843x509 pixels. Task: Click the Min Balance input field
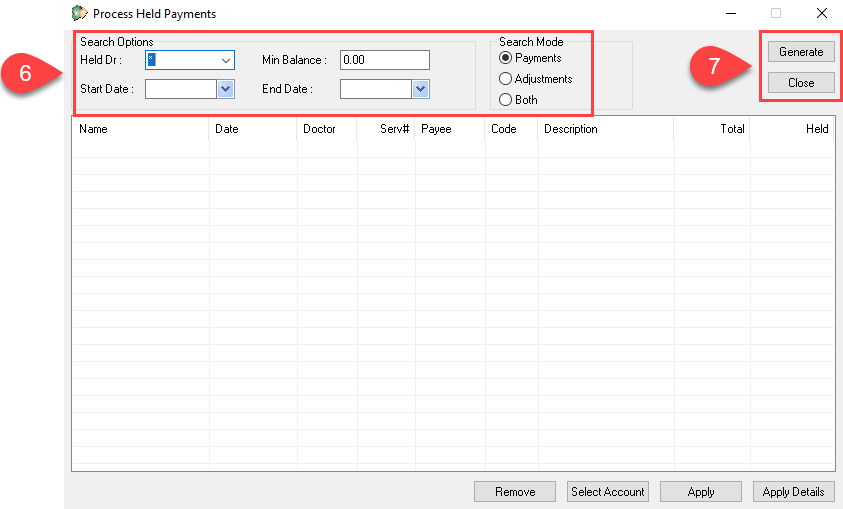(x=385, y=60)
